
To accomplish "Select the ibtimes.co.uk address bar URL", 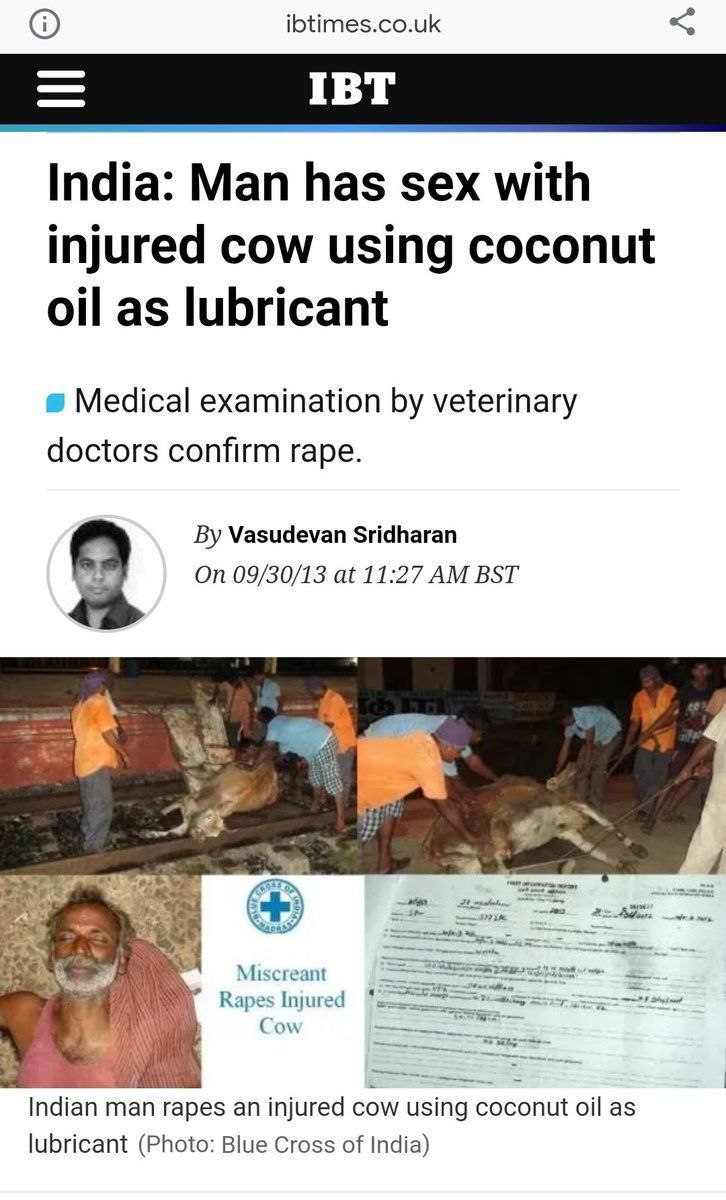I will point(363,24).
